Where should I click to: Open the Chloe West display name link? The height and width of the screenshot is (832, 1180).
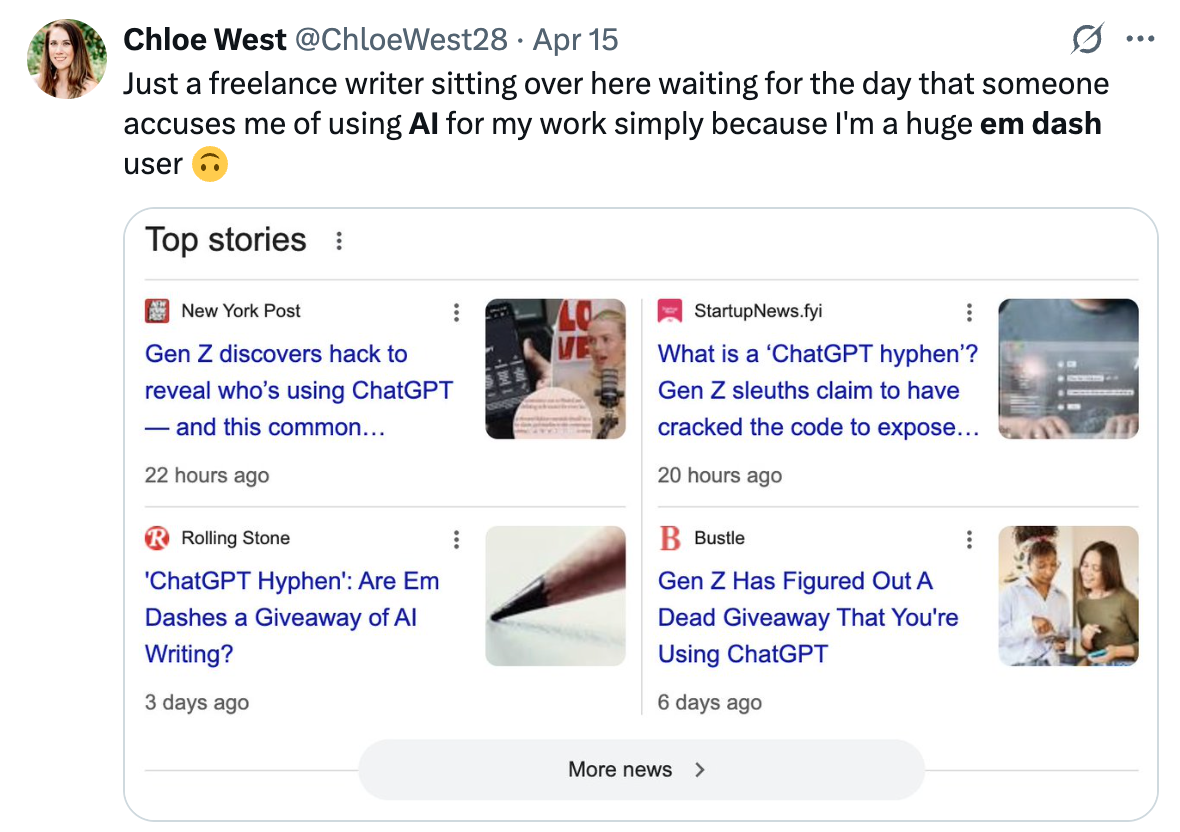pyautogui.click(x=204, y=40)
